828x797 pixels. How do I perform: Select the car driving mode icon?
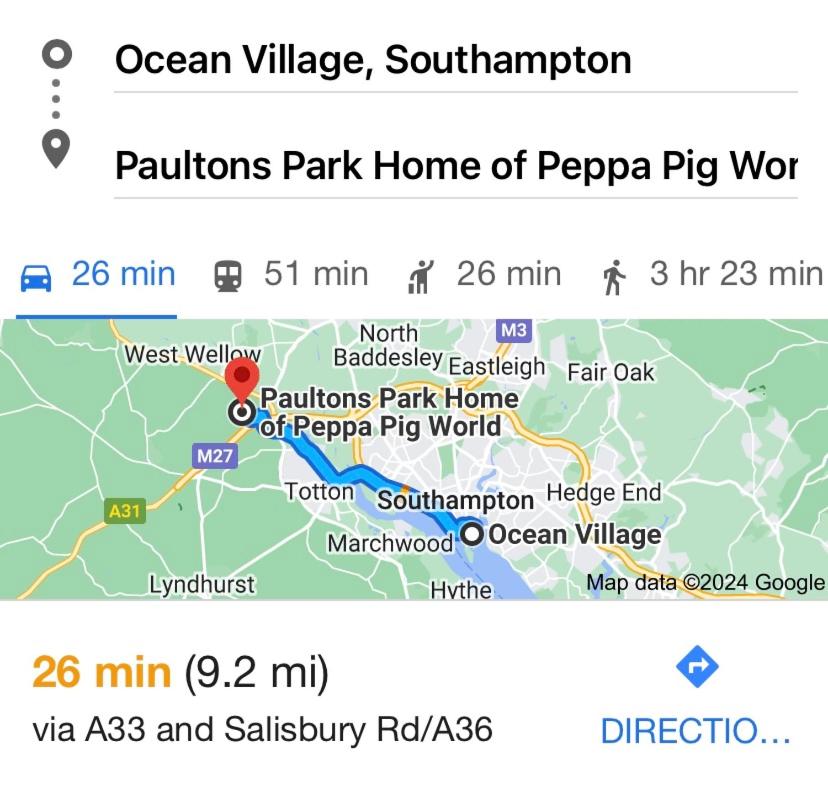point(36,278)
